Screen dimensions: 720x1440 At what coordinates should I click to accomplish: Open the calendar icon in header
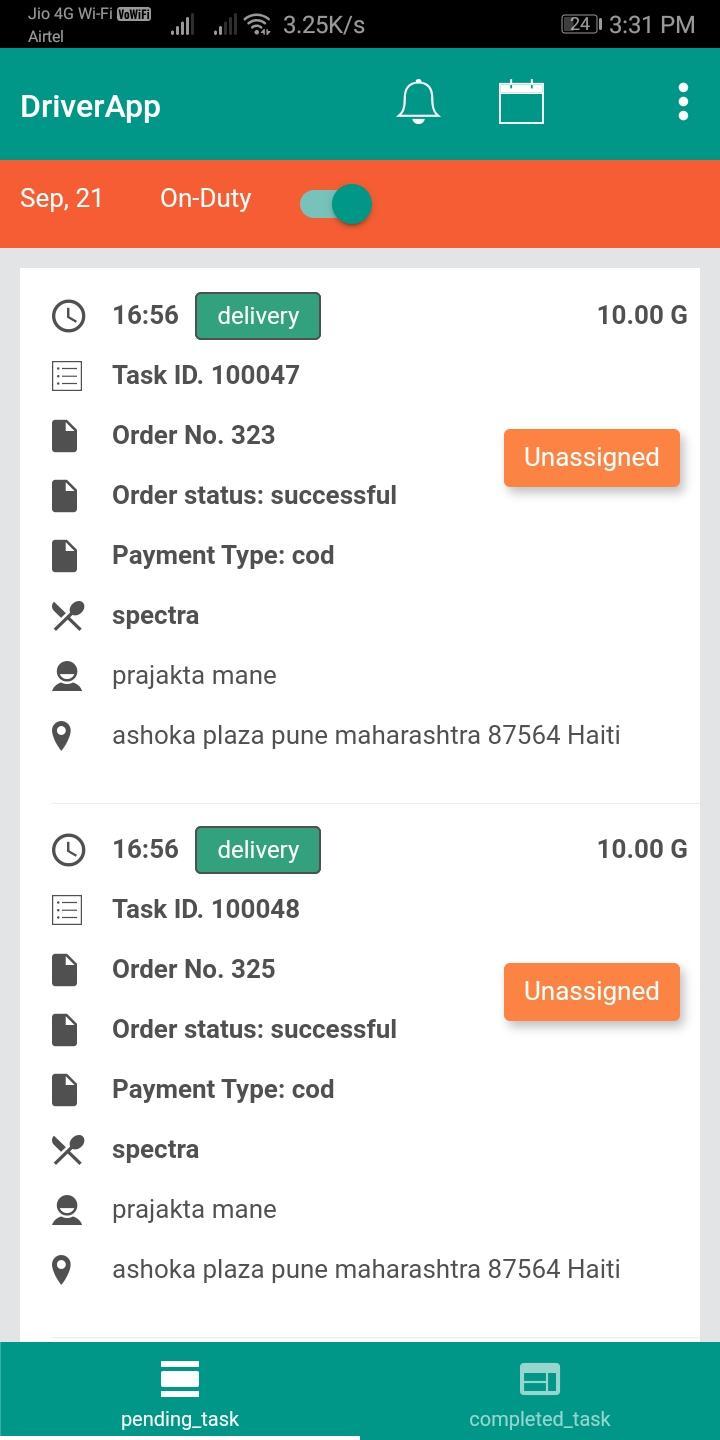521,102
